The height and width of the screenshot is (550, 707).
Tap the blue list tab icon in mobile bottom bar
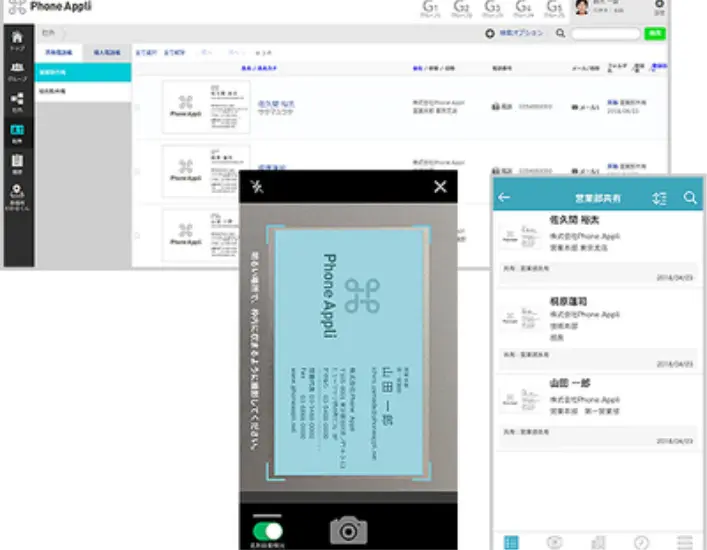[511, 542]
